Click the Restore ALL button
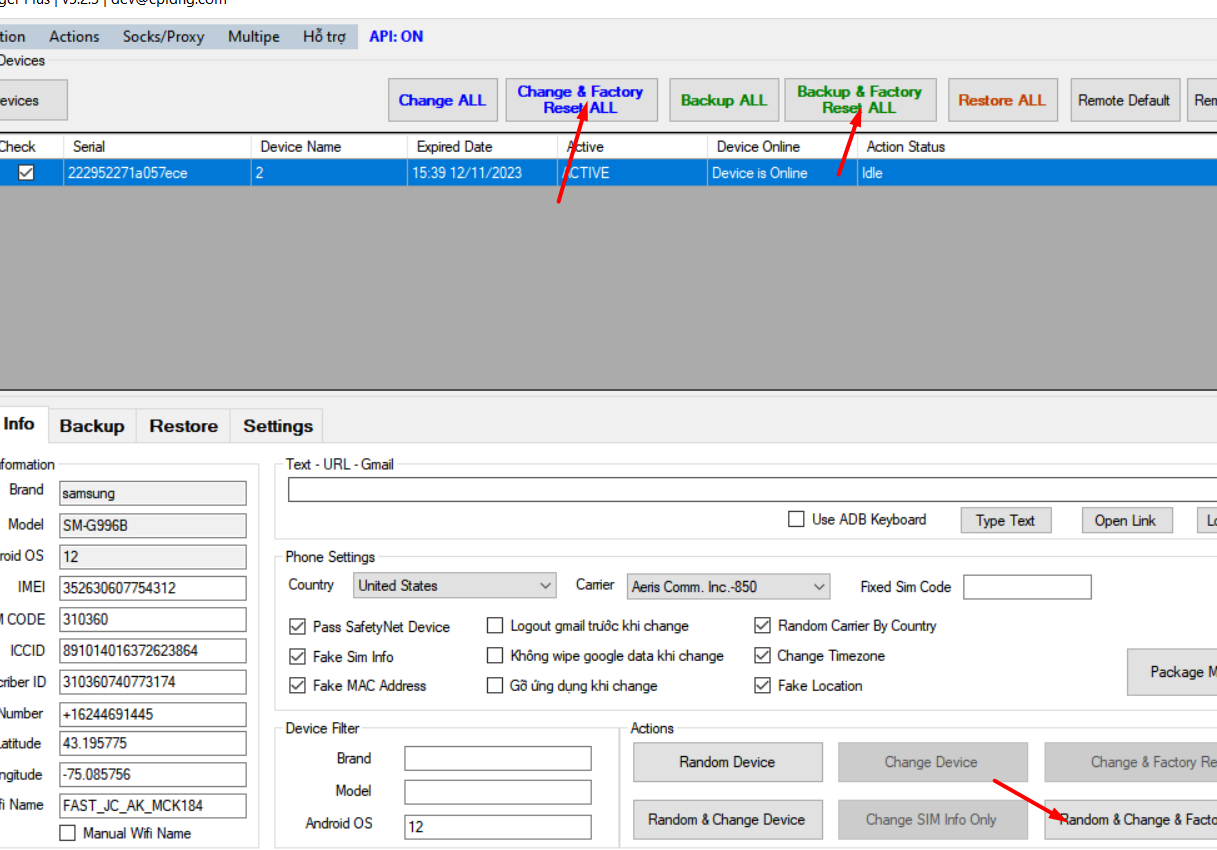Image resolution: width=1217 pixels, height=850 pixels. click(x=1001, y=100)
